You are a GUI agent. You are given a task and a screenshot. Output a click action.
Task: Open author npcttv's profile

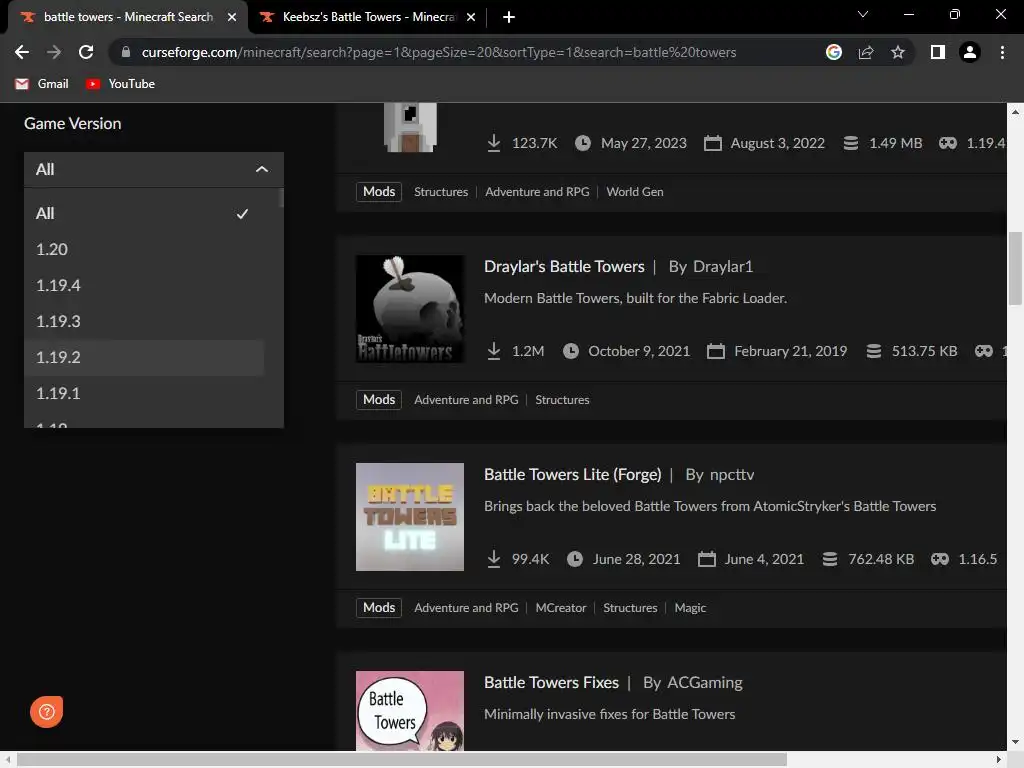click(731, 475)
